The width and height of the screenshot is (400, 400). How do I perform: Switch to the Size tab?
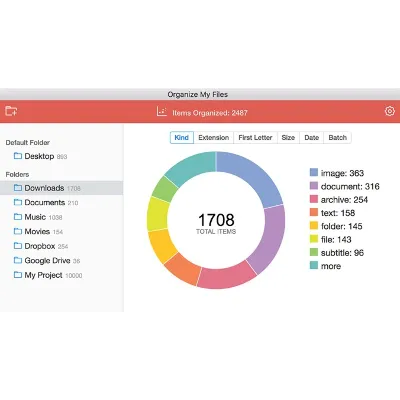[288, 138]
